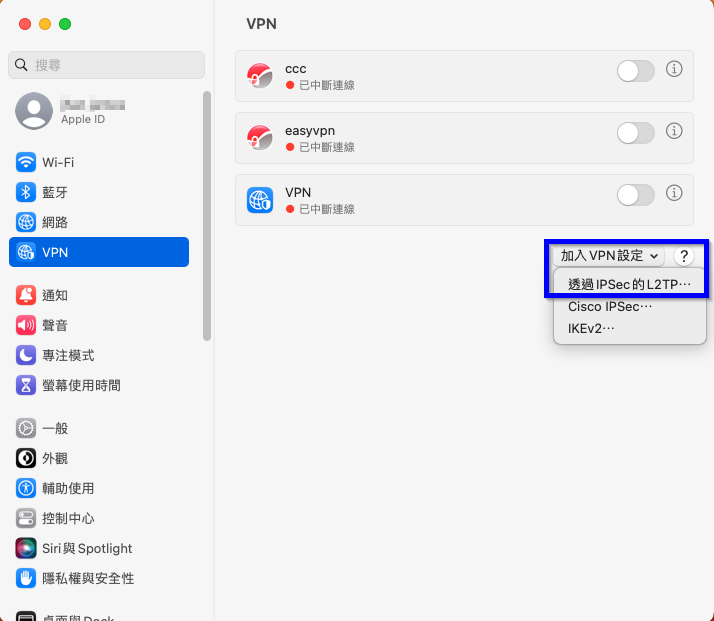Toggle the ccc VPN switch on

636,71
